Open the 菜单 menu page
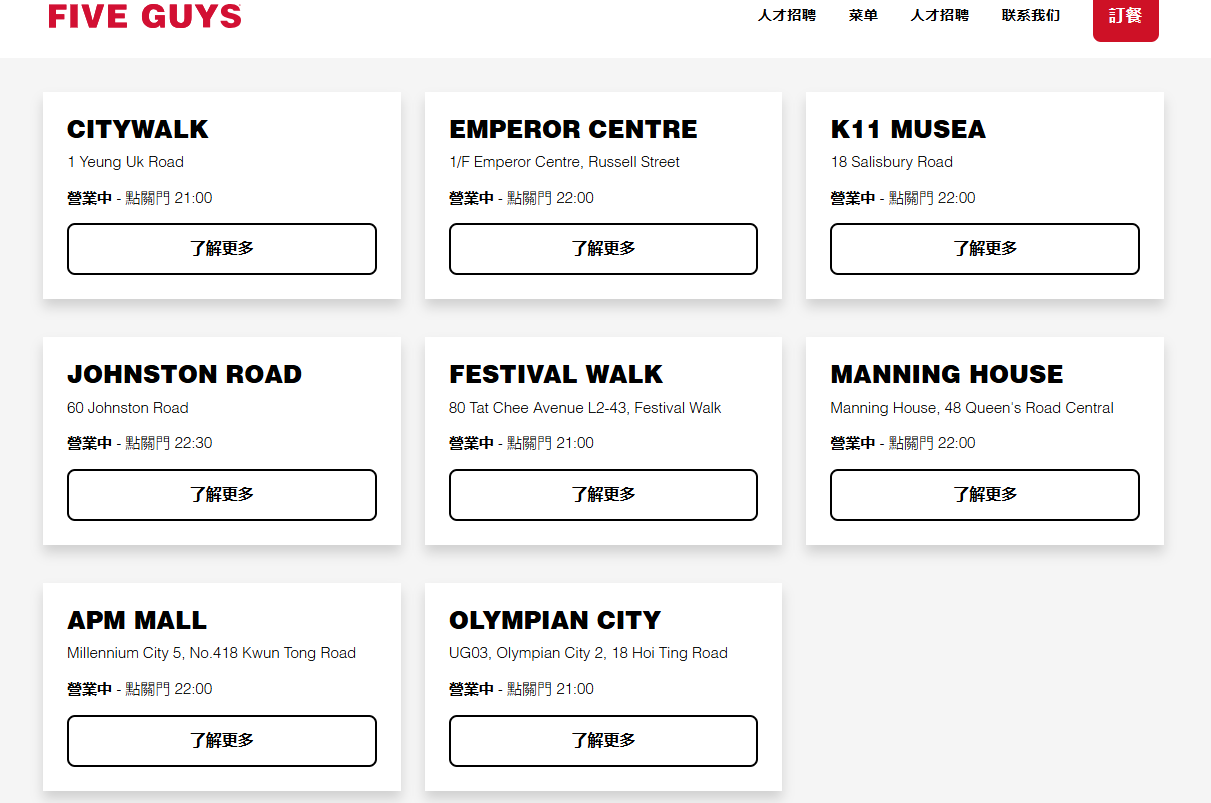The width and height of the screenshot is (1211, 803). point(863,16)
